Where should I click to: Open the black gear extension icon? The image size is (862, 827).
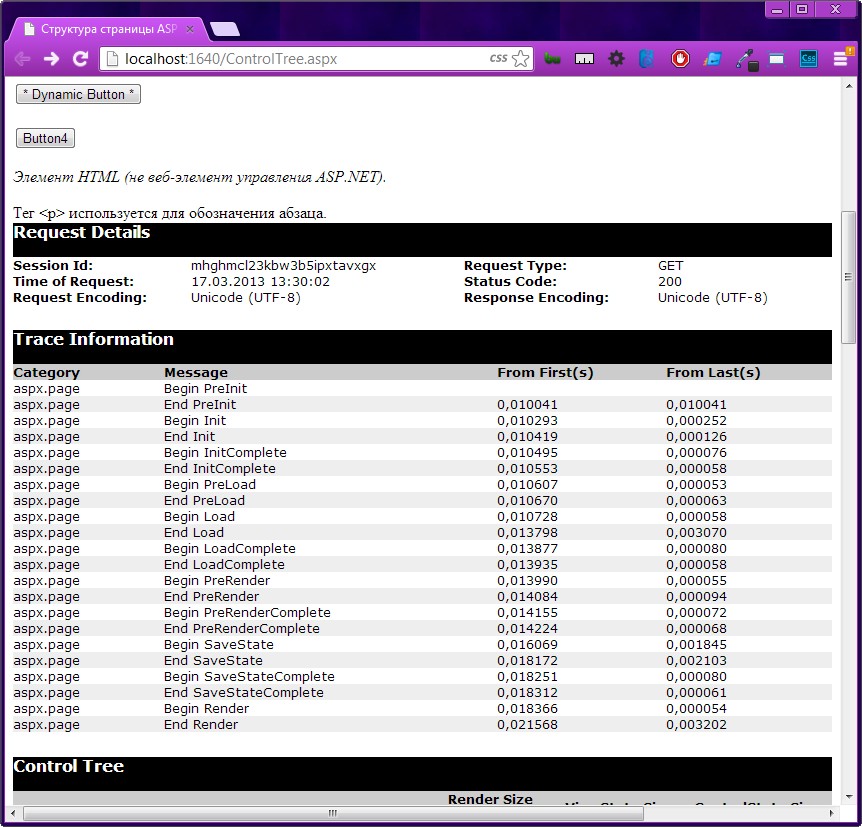[x=616, y=59]
